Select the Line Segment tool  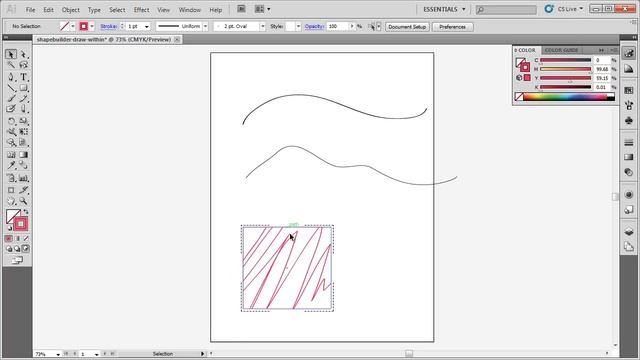click(x=11, y=88)
